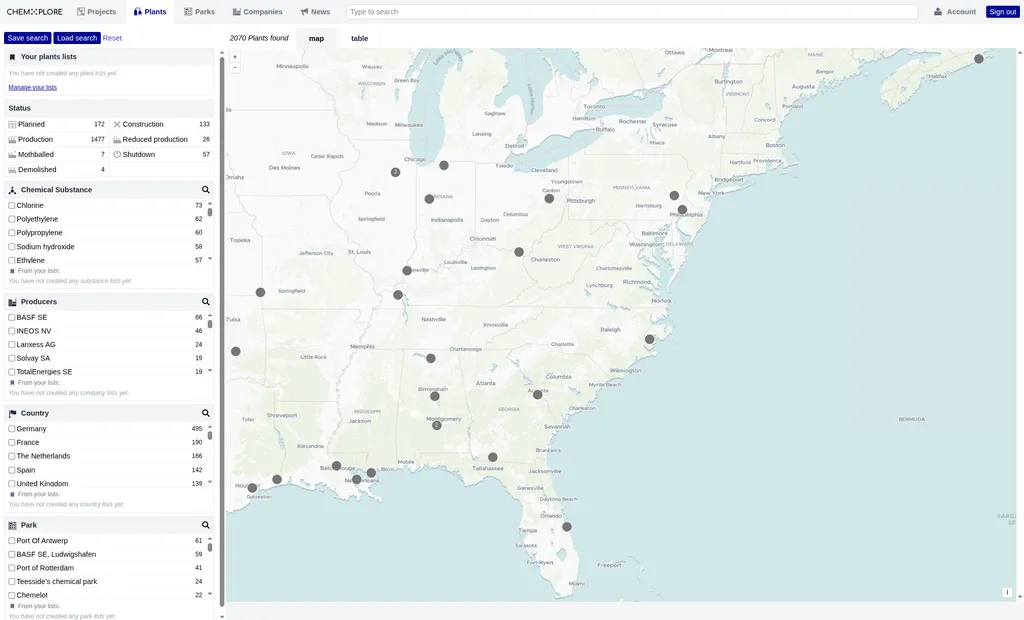Check the BASF SE producer filter

(12, 318)
